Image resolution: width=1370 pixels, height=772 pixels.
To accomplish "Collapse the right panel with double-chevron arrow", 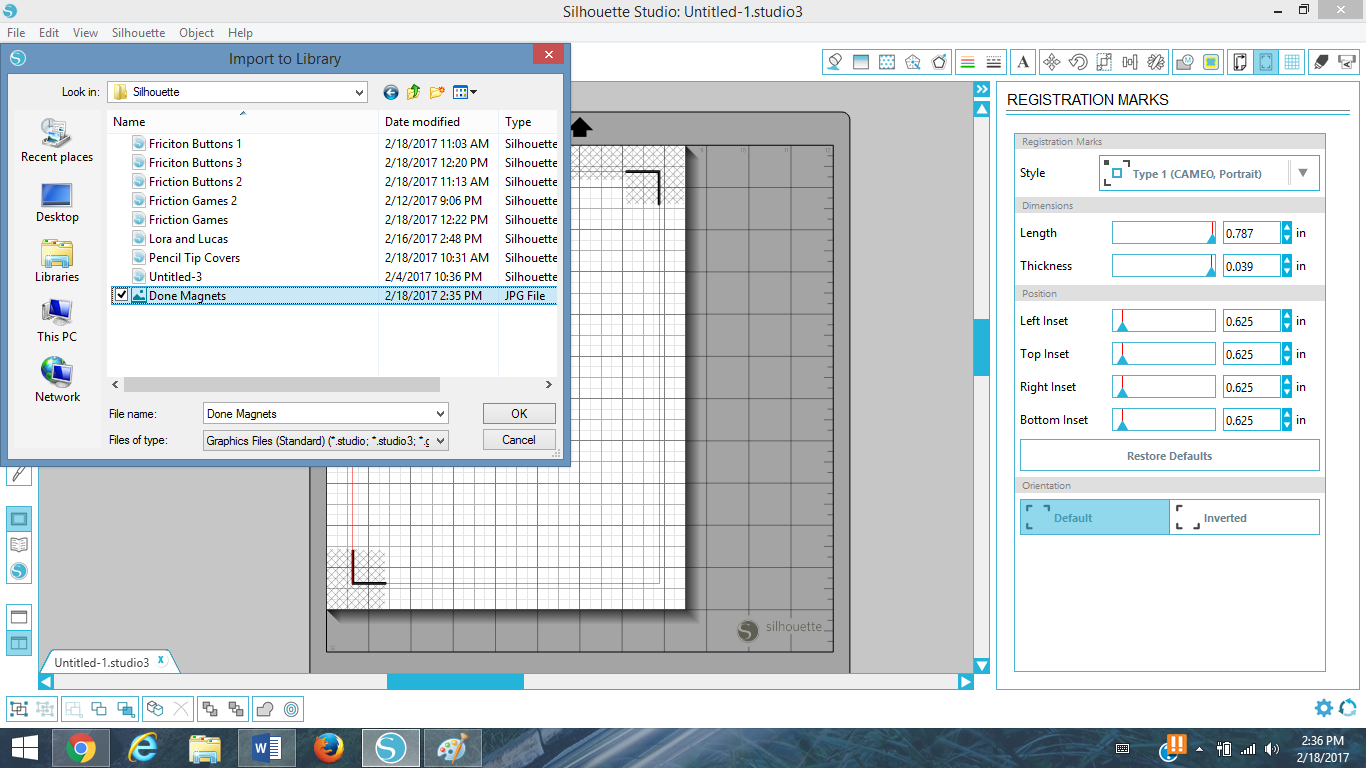I will point(982,90).
